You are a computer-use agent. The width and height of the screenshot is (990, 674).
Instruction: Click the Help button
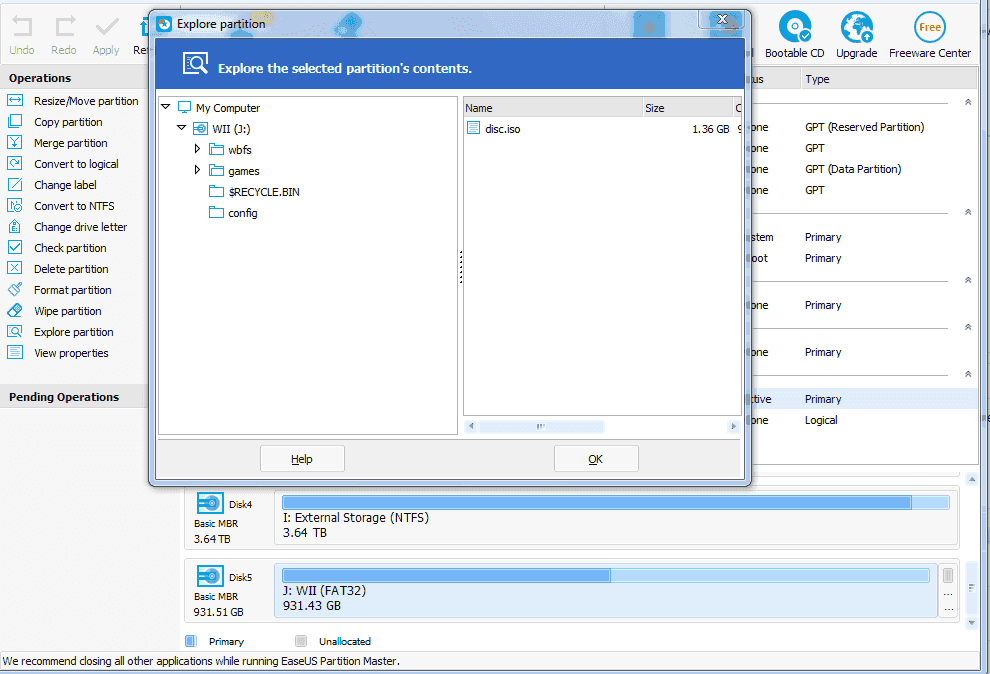302,459
